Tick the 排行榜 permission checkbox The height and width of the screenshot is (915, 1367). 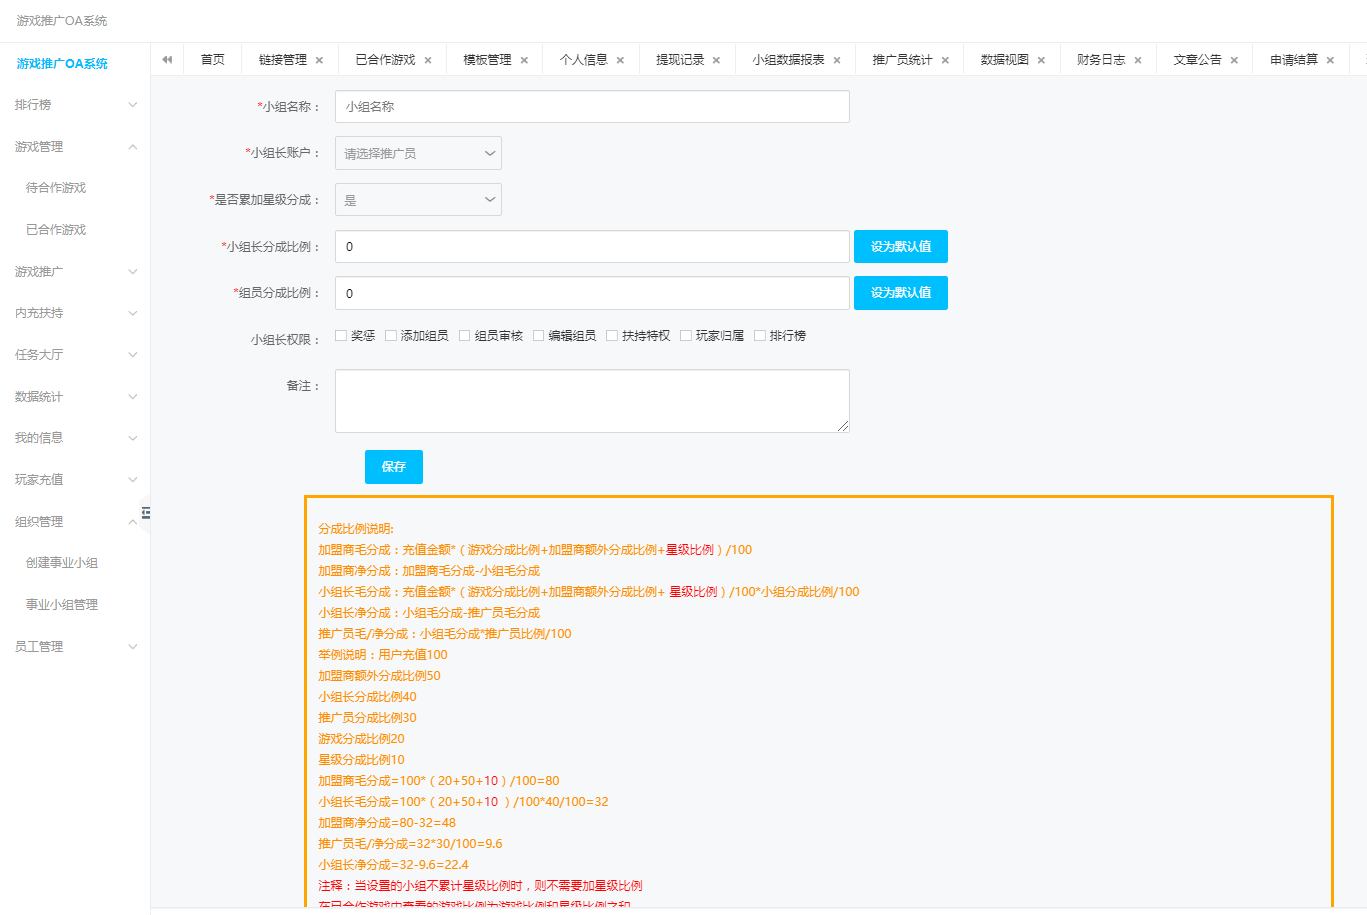[x=760, y=336]
